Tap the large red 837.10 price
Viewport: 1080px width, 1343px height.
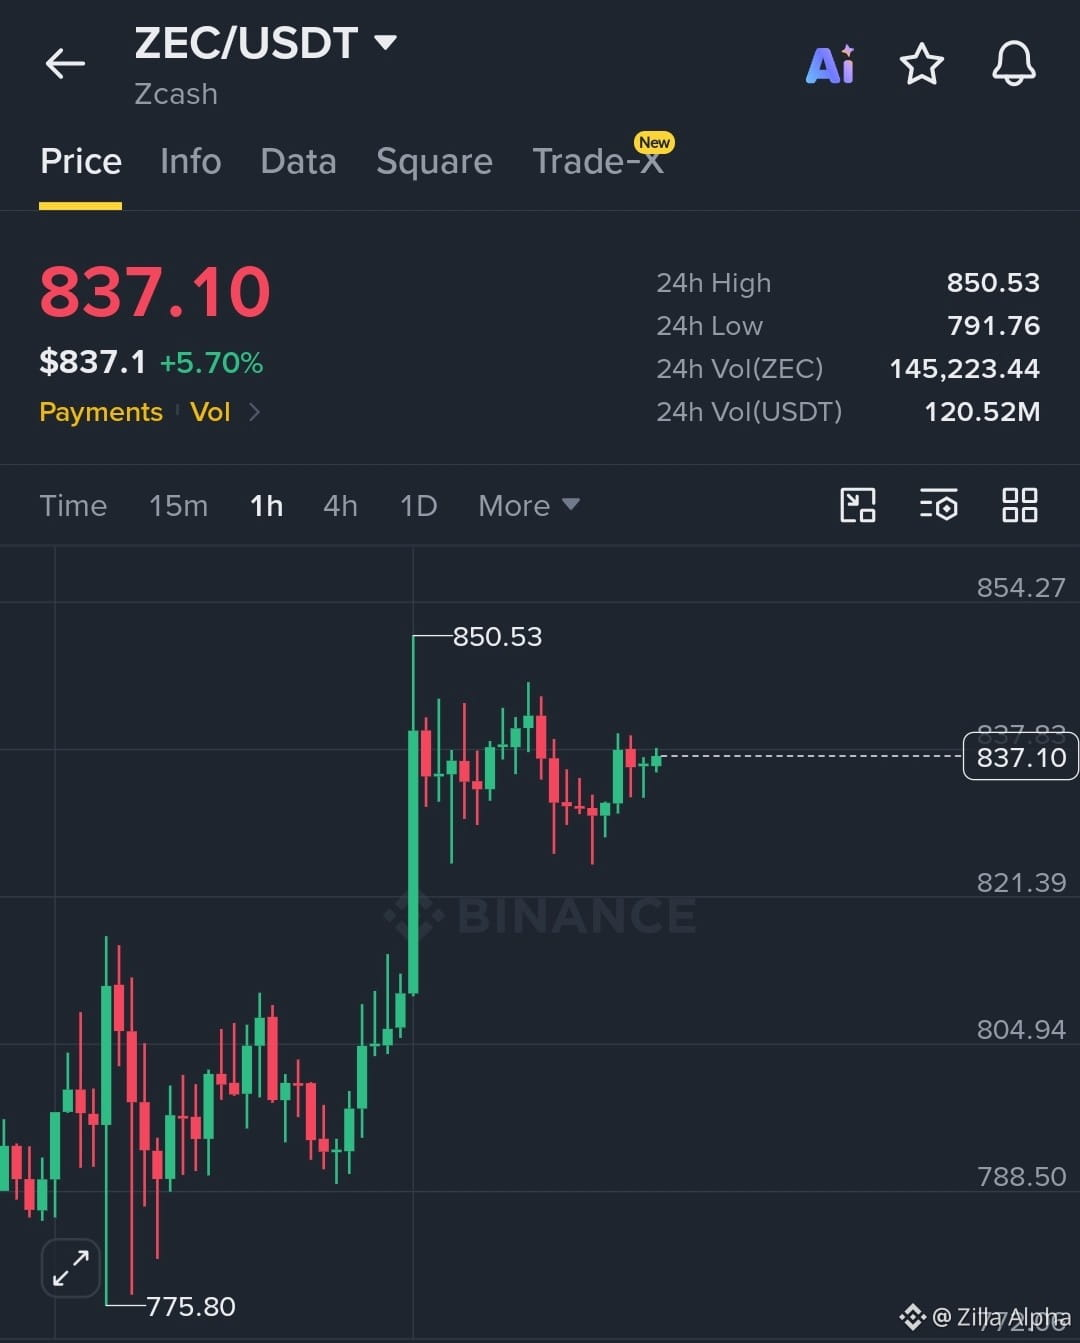155,292
